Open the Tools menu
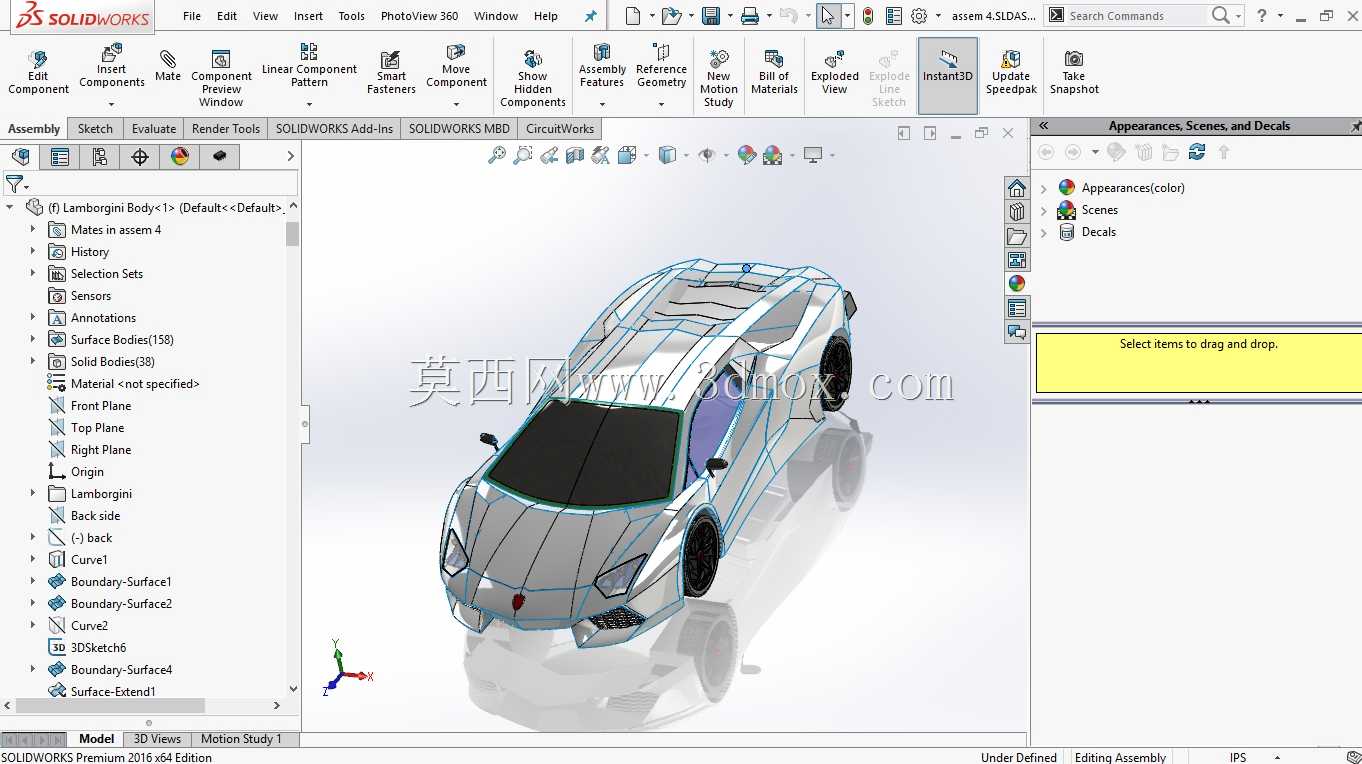1362x764 pixels. 351,16
